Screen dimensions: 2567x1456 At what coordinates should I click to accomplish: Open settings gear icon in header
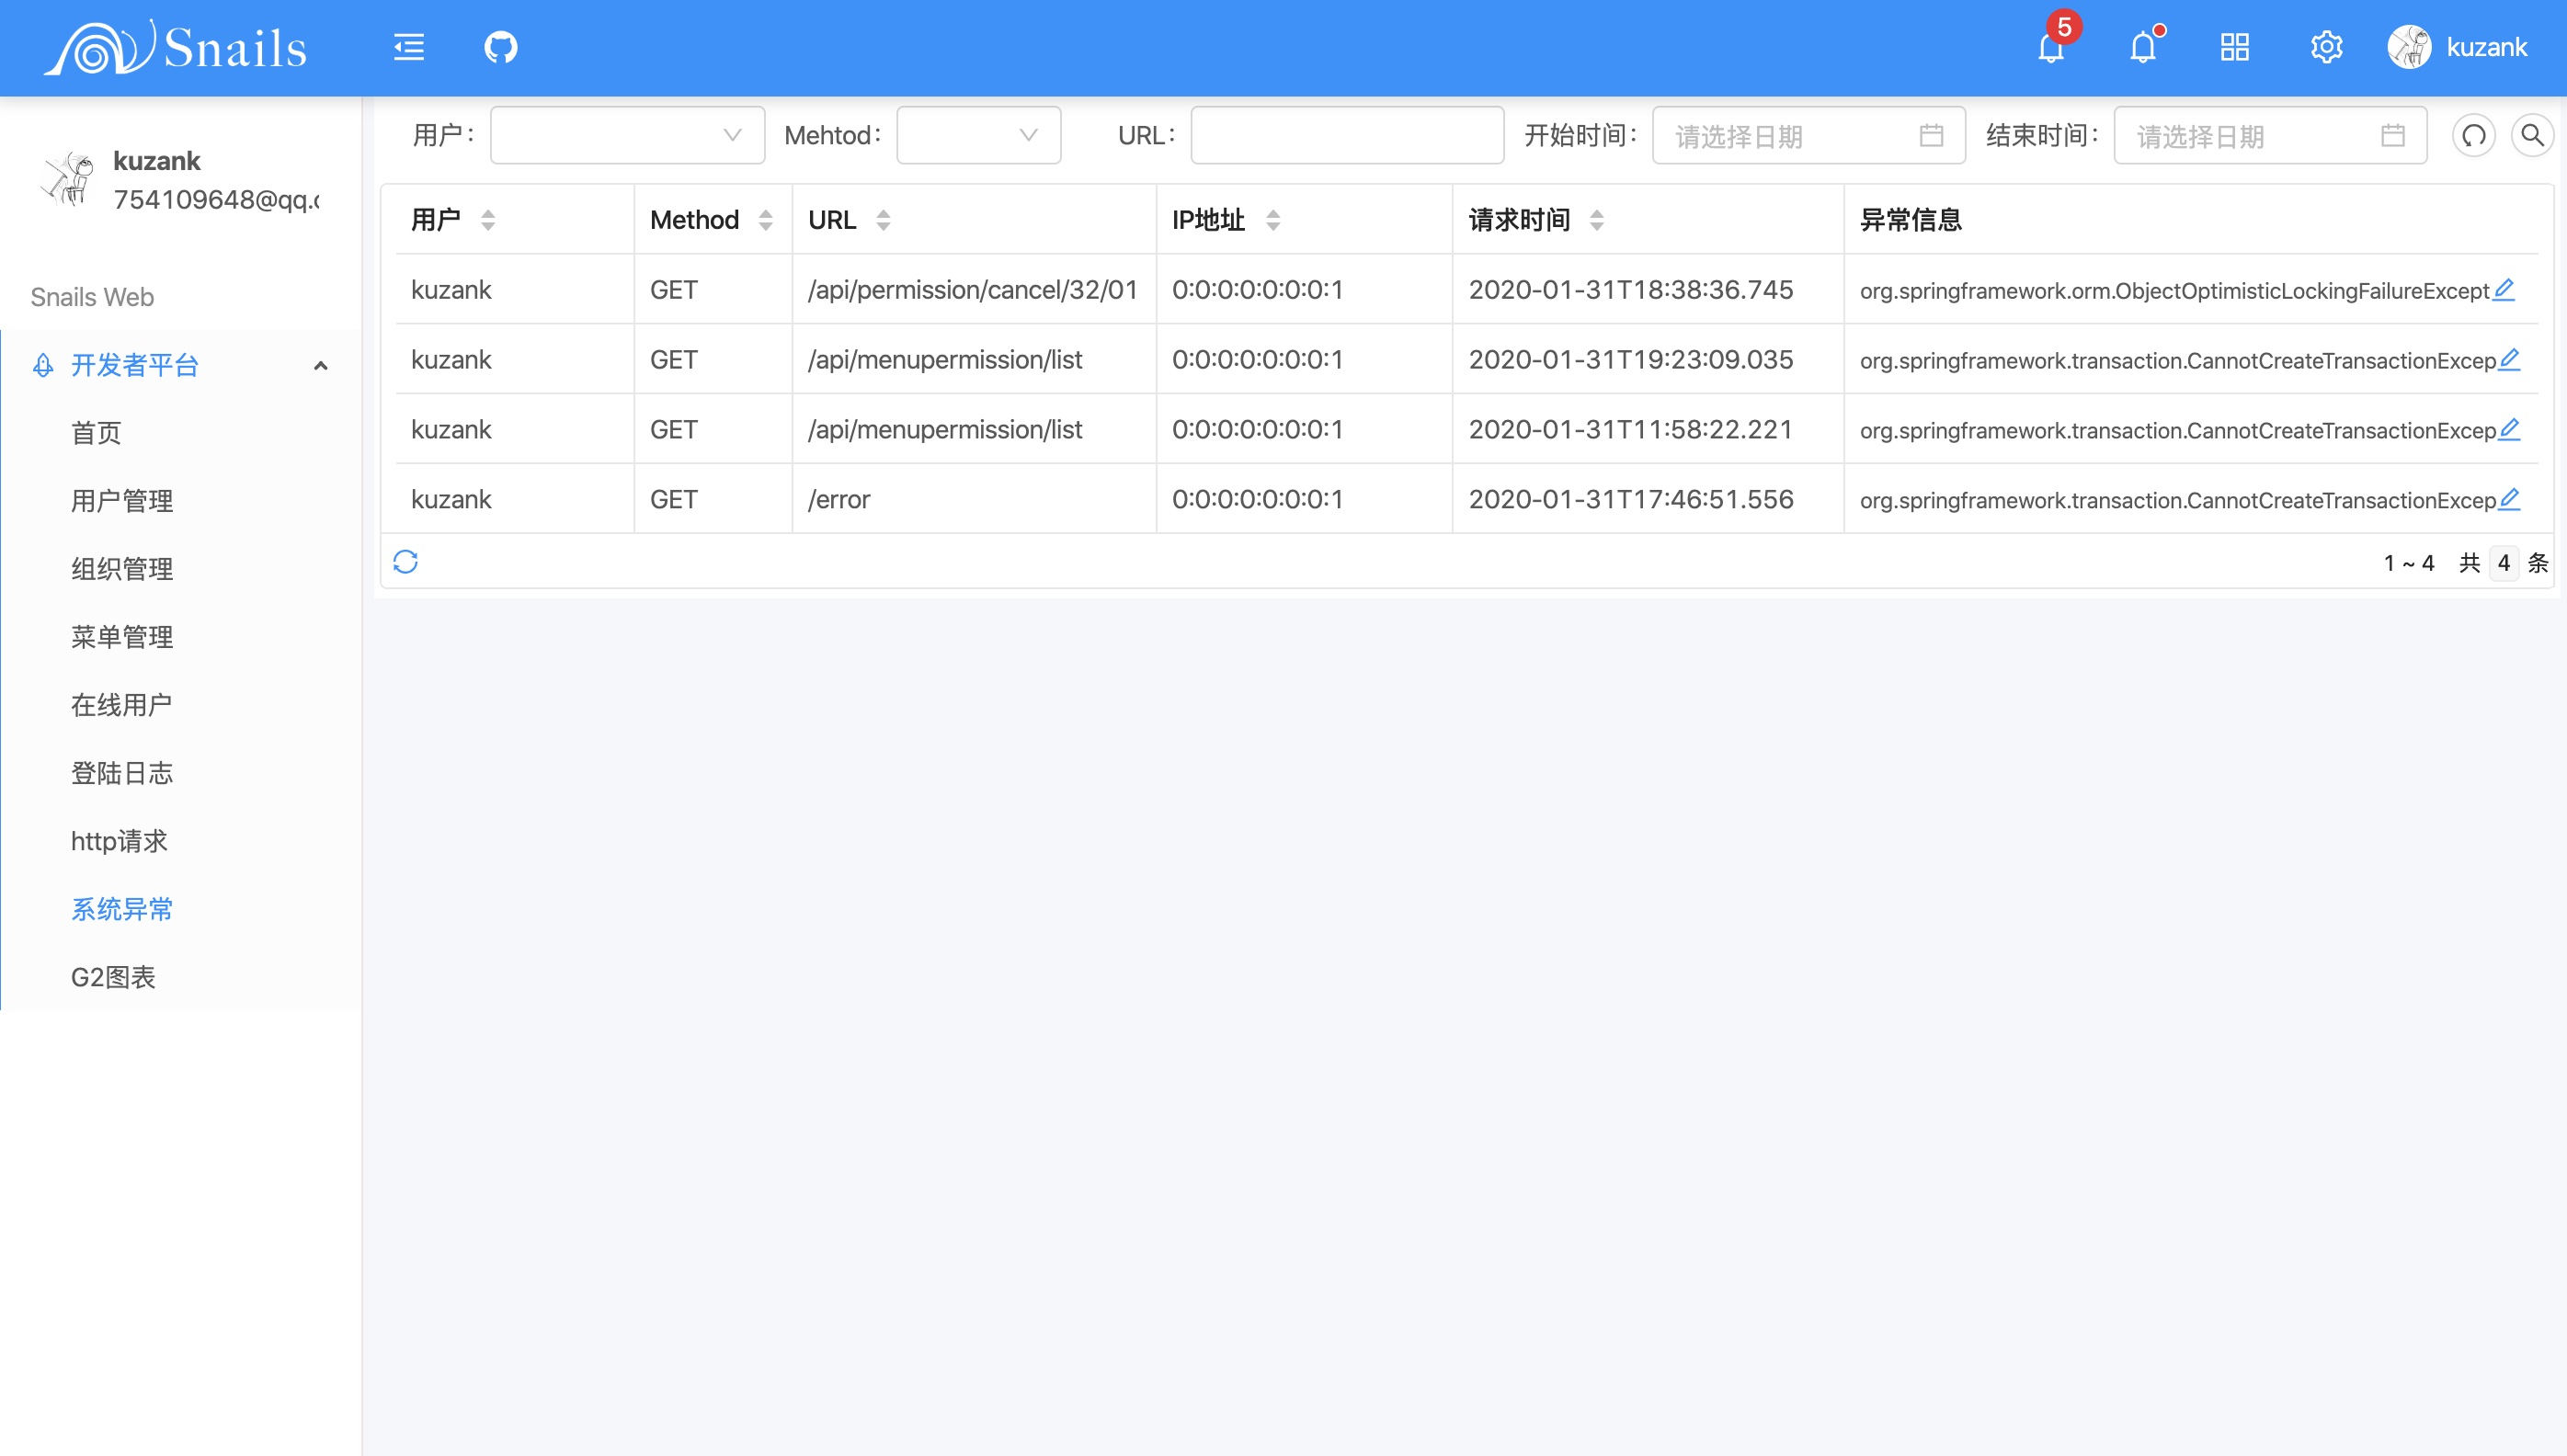(x=2326, y=47)
